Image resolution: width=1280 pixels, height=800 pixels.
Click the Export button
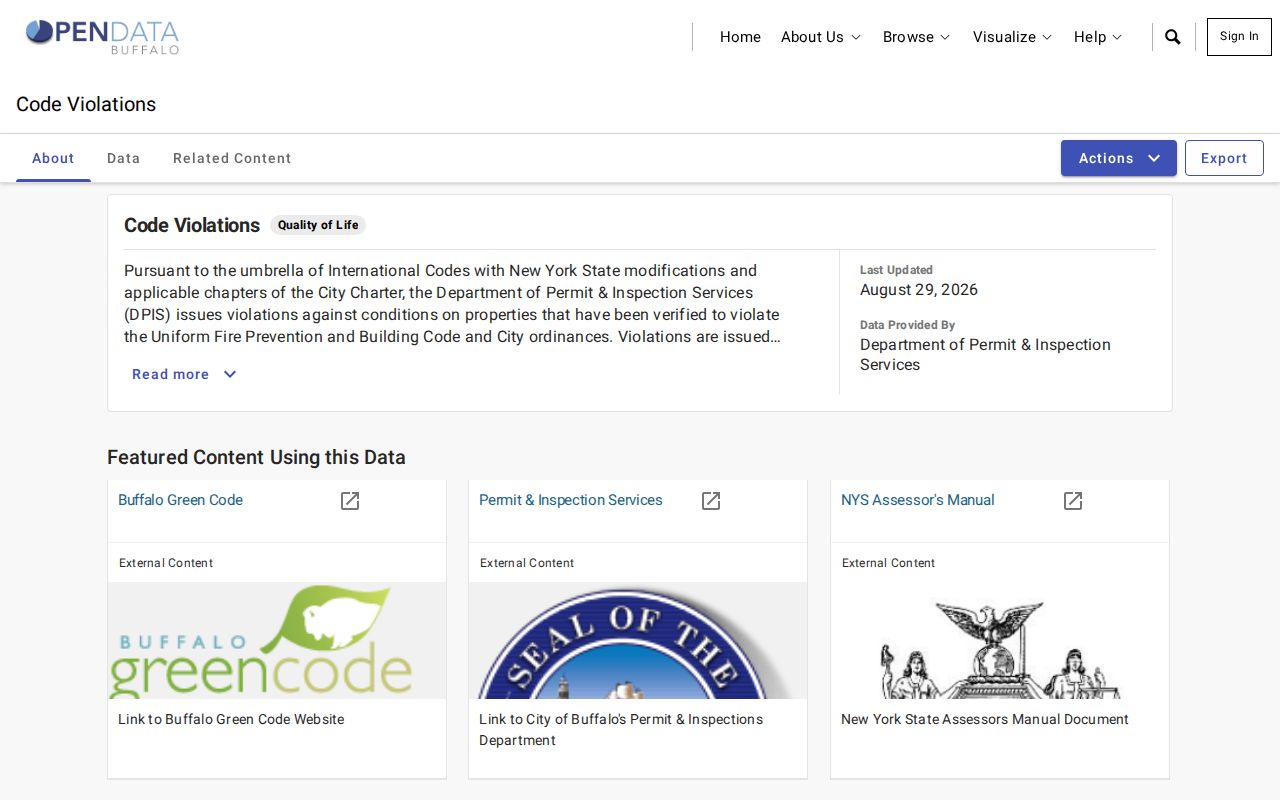(x=1224, y=158)
